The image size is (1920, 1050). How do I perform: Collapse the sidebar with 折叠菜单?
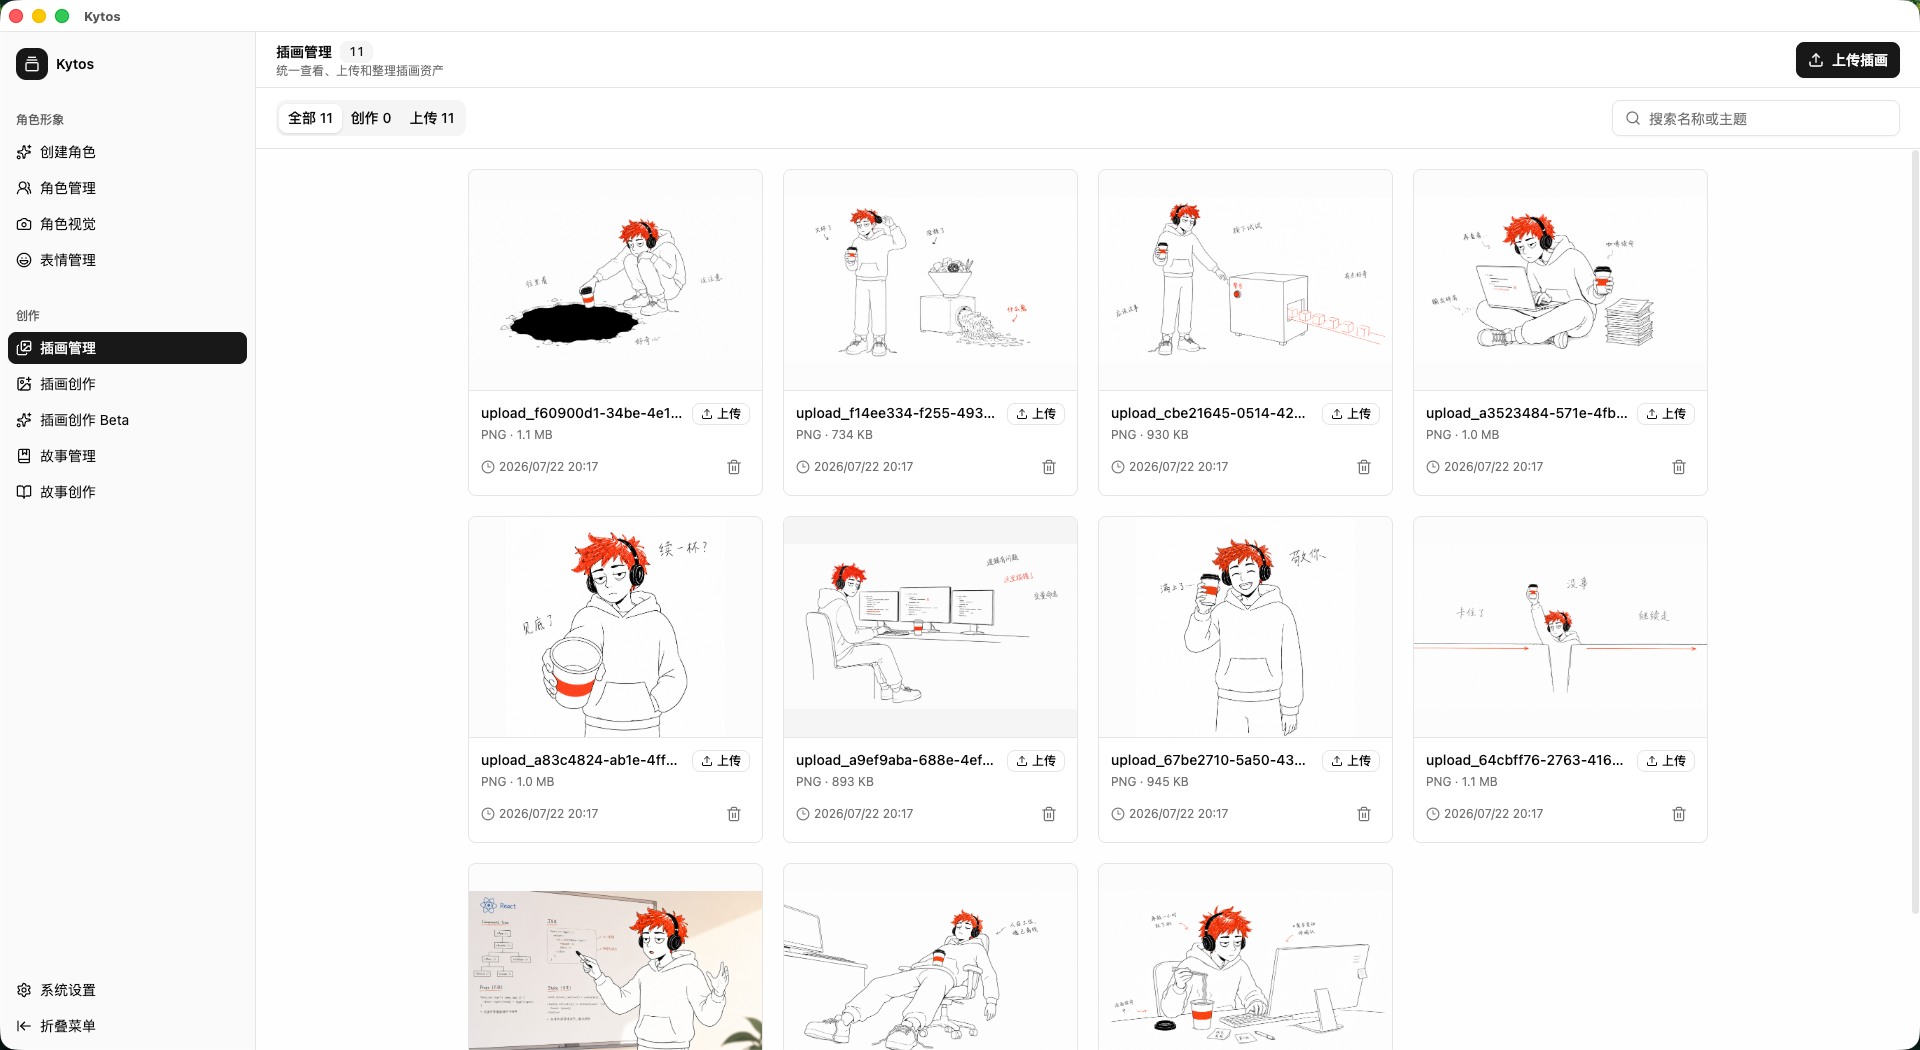127,1026
